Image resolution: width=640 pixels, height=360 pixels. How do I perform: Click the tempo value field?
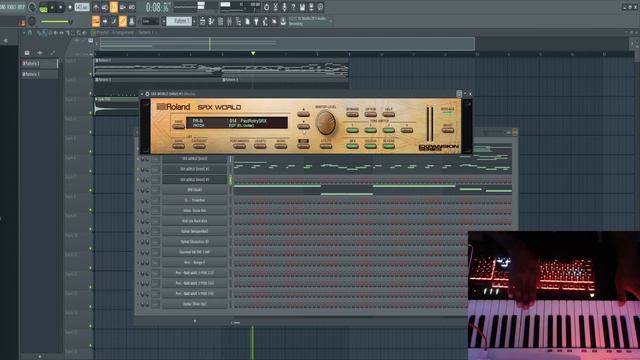coord(82,7)
